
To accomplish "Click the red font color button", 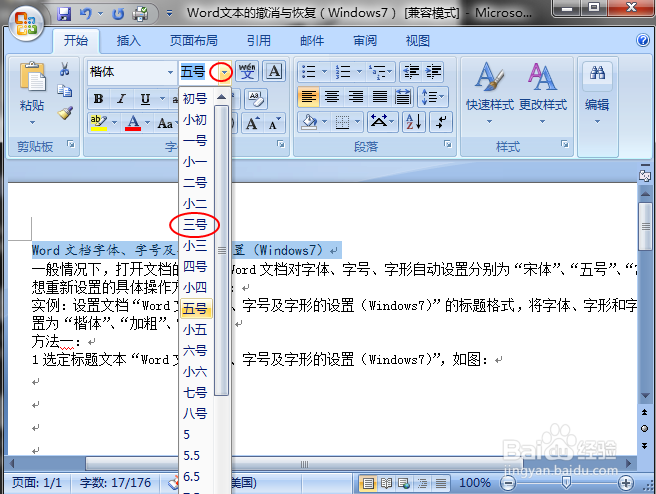I will [x=133, y=123].
